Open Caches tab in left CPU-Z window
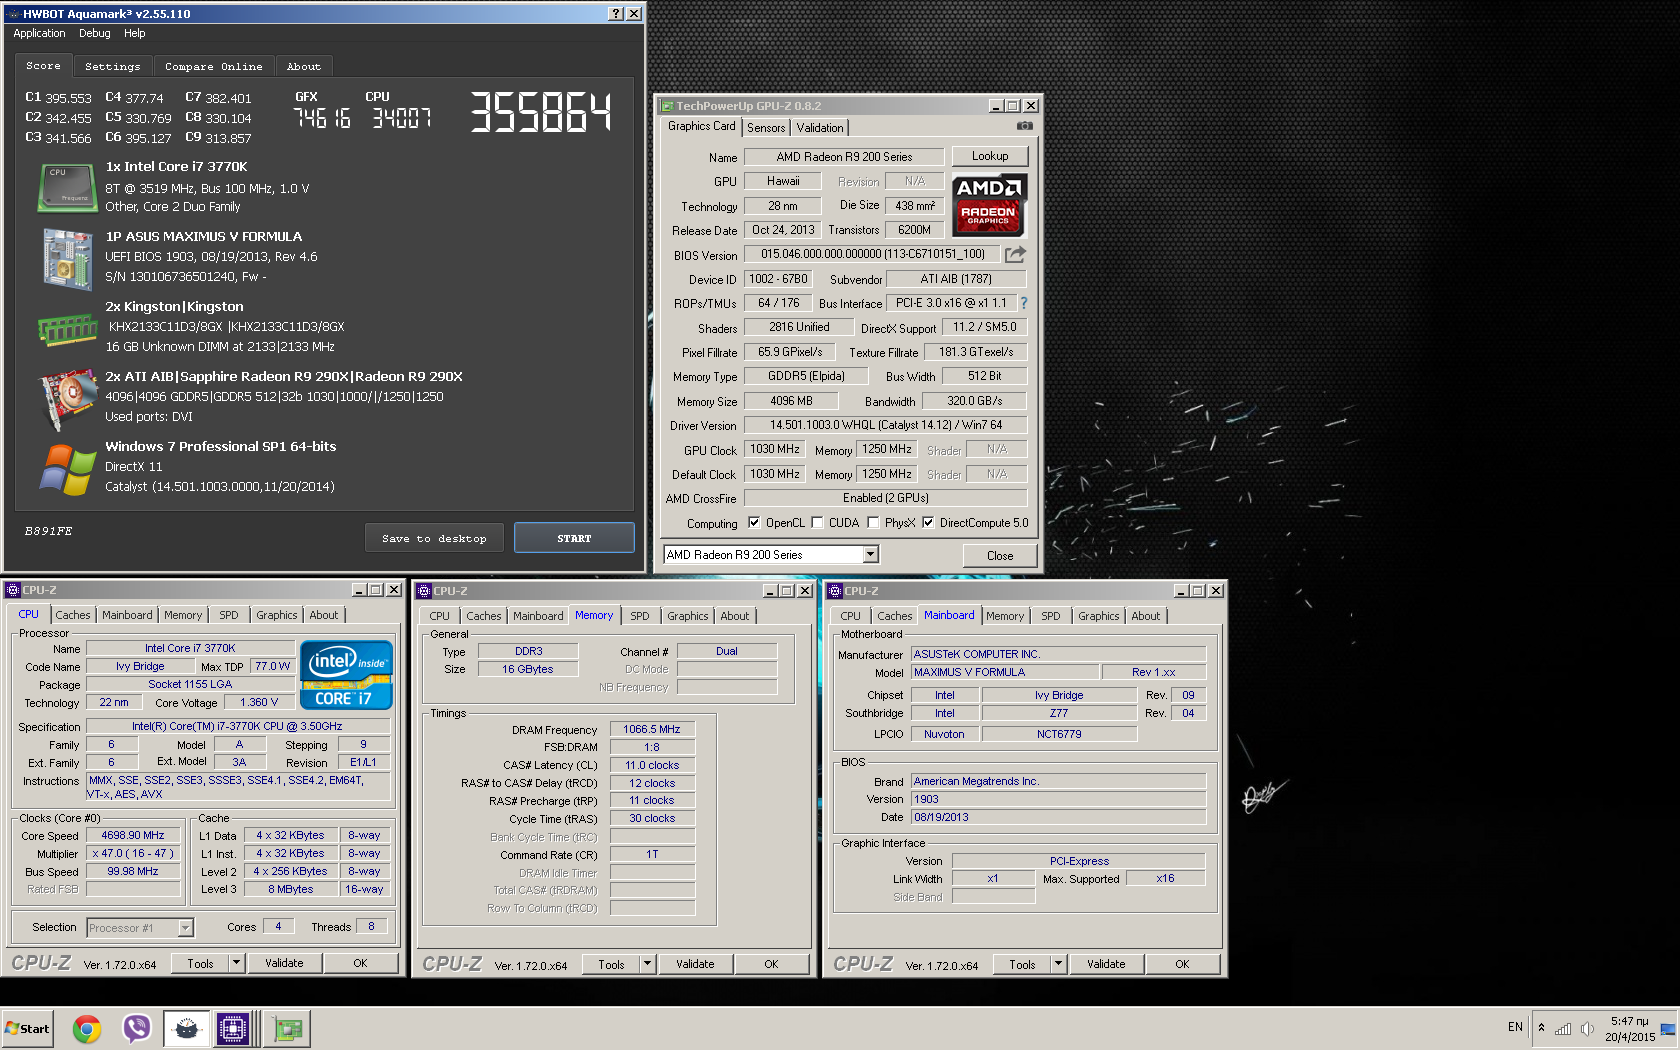Screen dimensions: 1680x1050 (73, 615)
